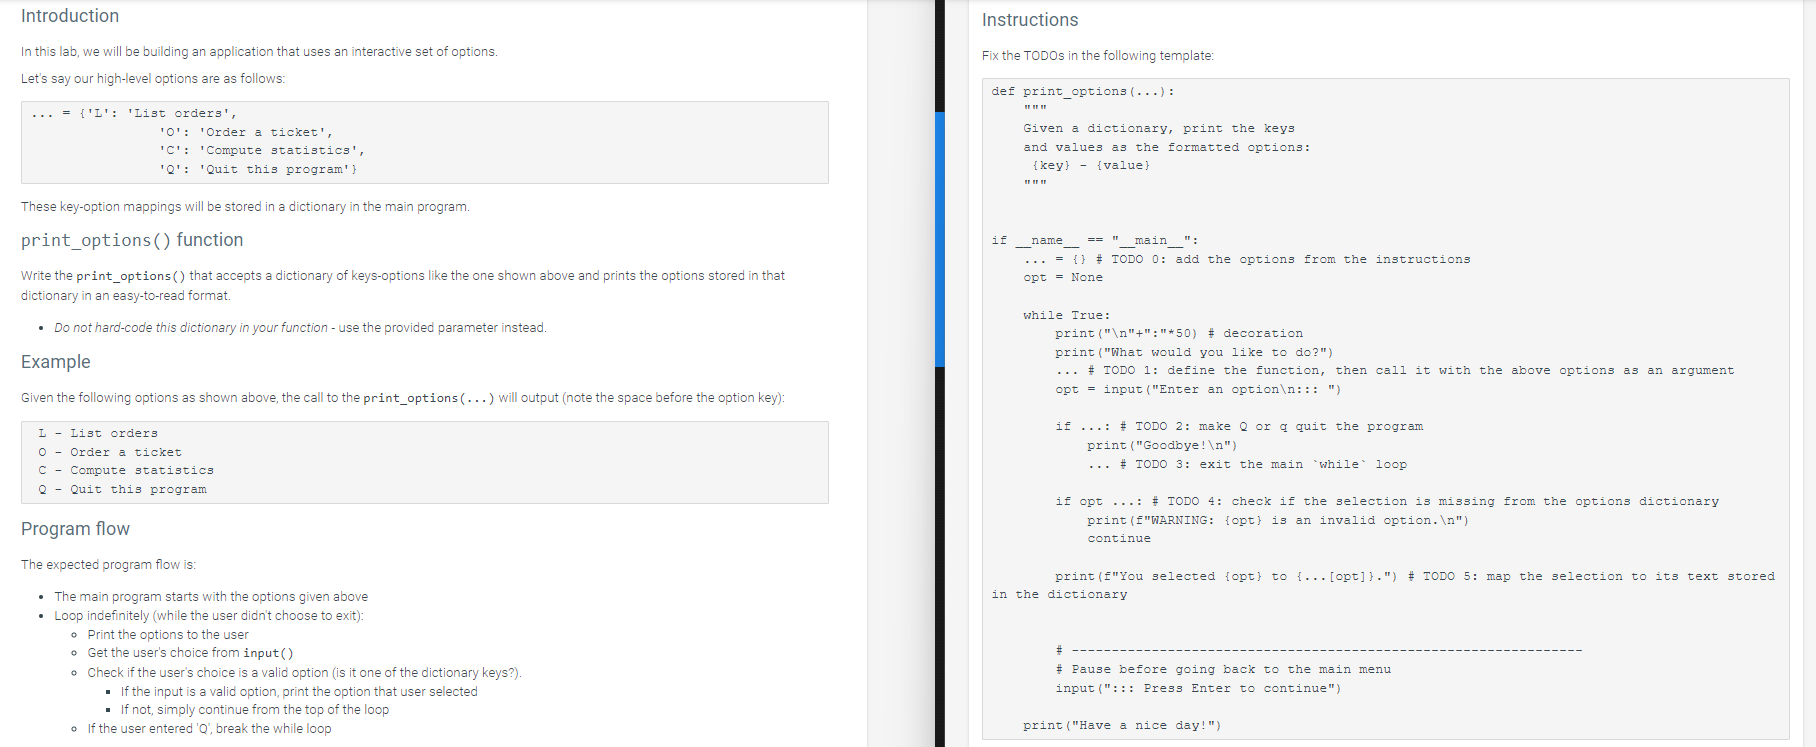Click the "'C': 'Compute statistics'" code line
The height and width of the screenshot is (747, 1816).
pyautogui.click(x=262, y=150)
